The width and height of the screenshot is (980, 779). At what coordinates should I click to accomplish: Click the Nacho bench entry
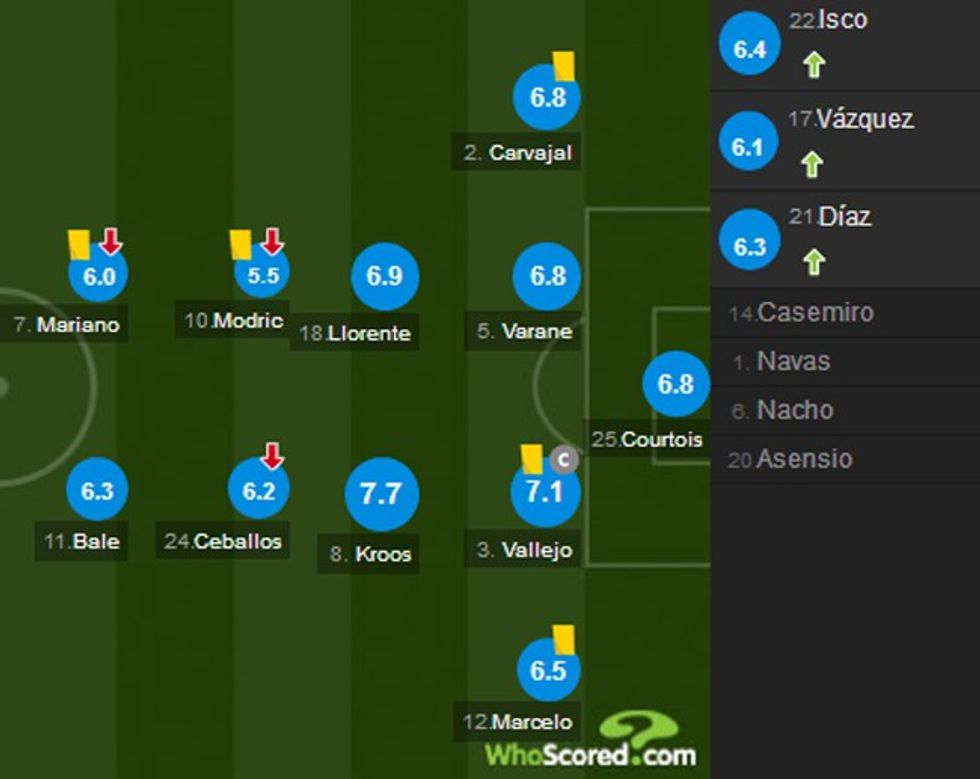point(795,410)
